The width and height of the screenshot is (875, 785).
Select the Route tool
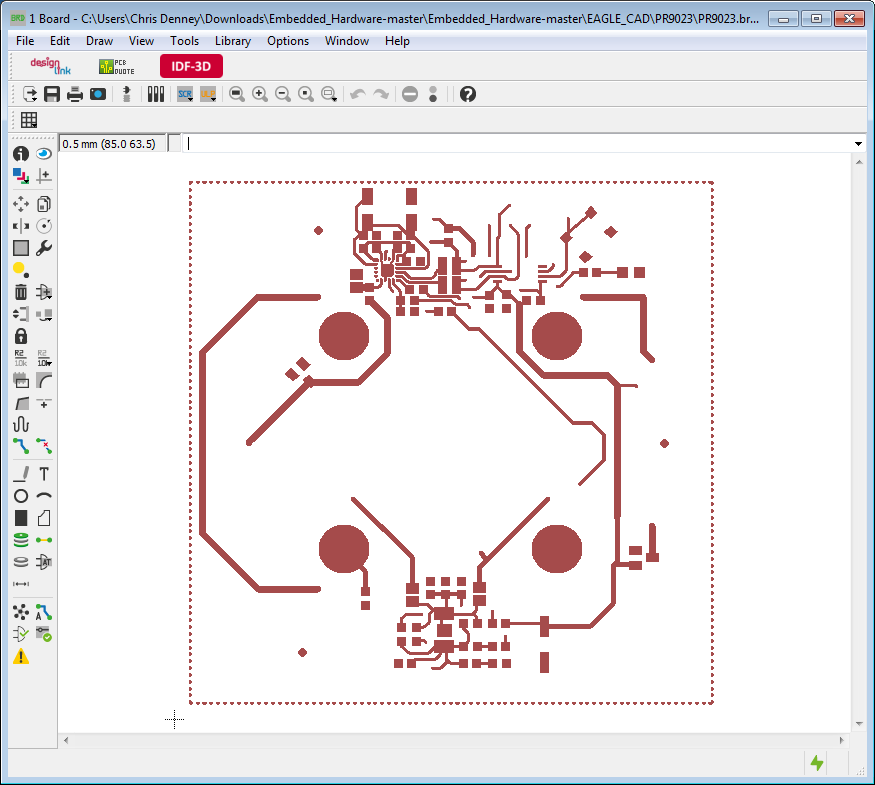click(x=21, y=446)
